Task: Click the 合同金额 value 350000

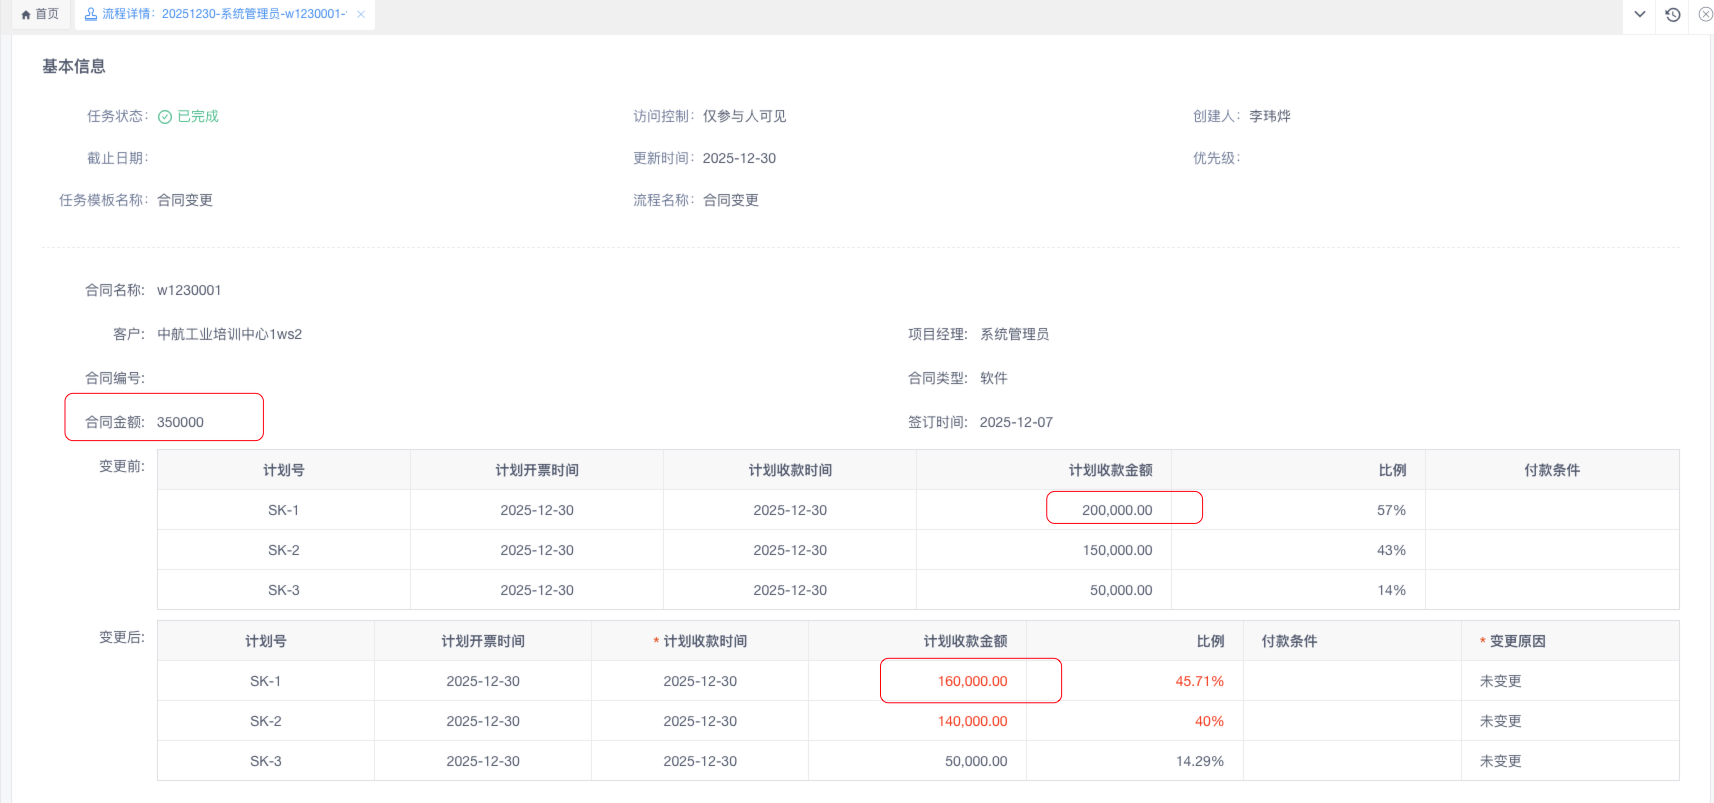Action: (x=180, y=422)
